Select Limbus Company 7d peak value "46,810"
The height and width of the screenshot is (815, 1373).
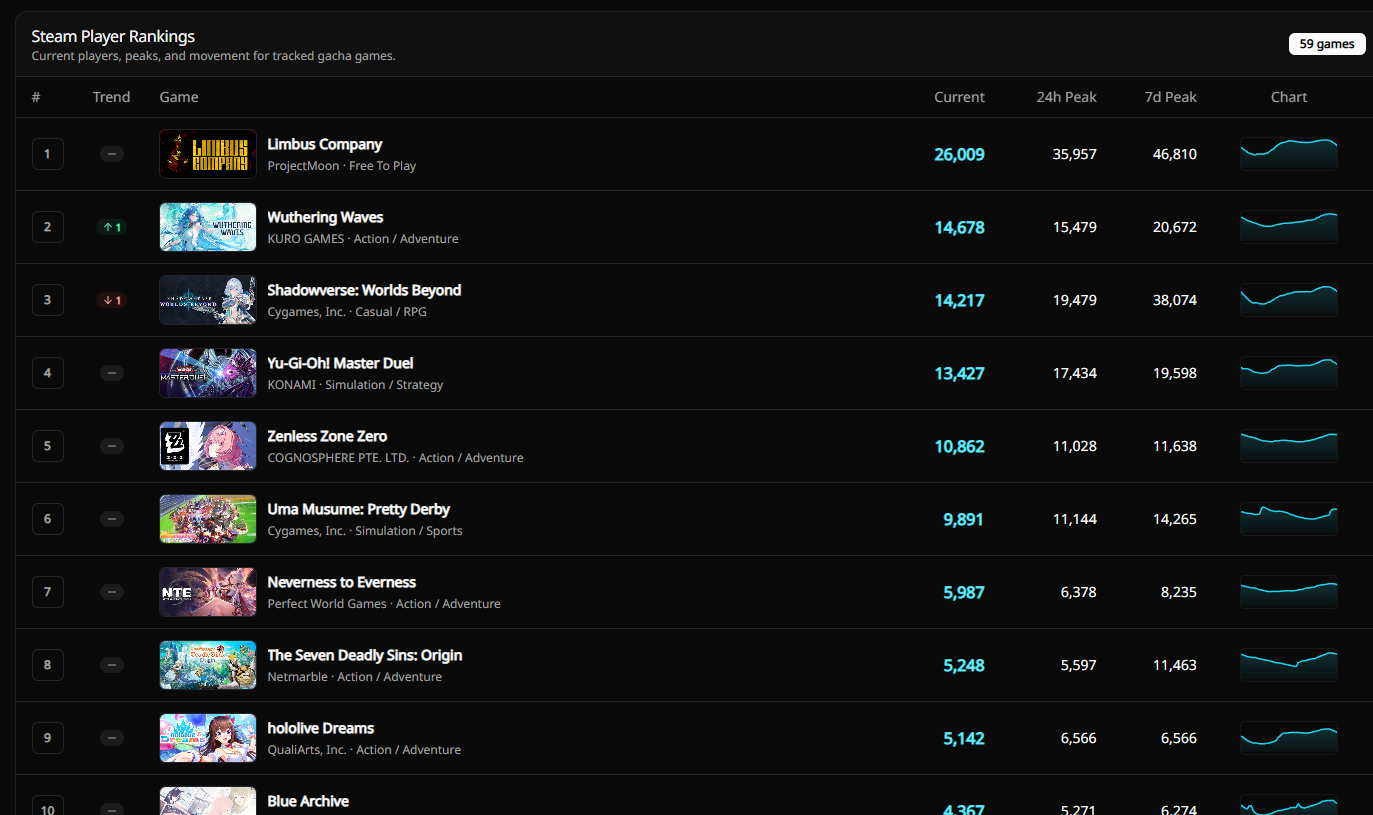tap(1175, 154)
